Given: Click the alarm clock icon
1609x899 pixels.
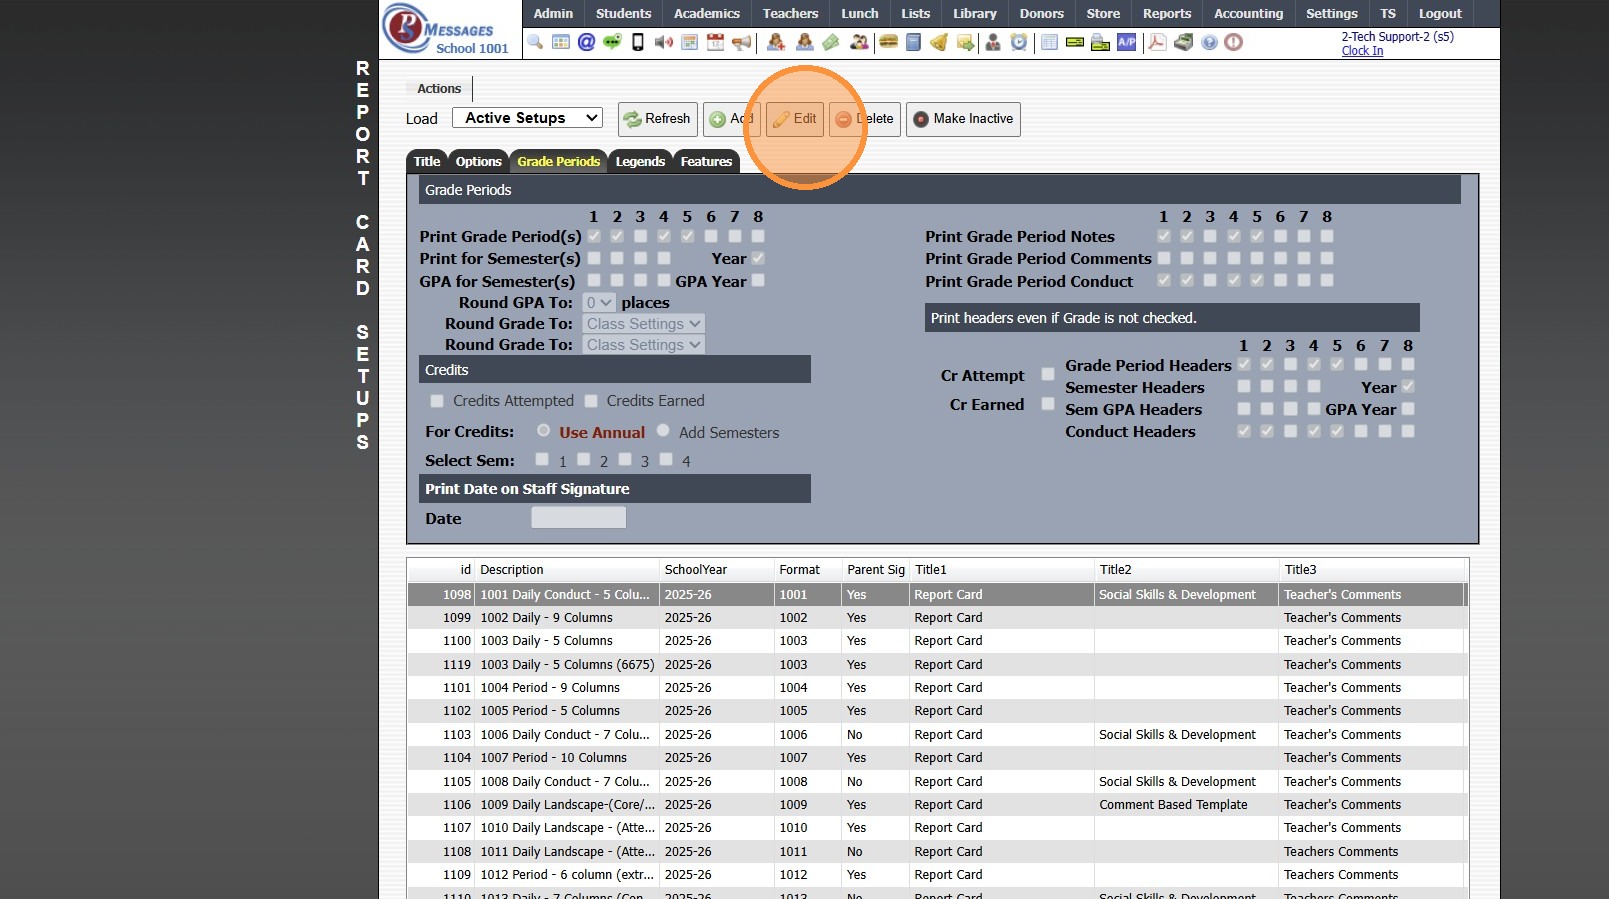Looking at the screenshot, I should point(1018,42).
